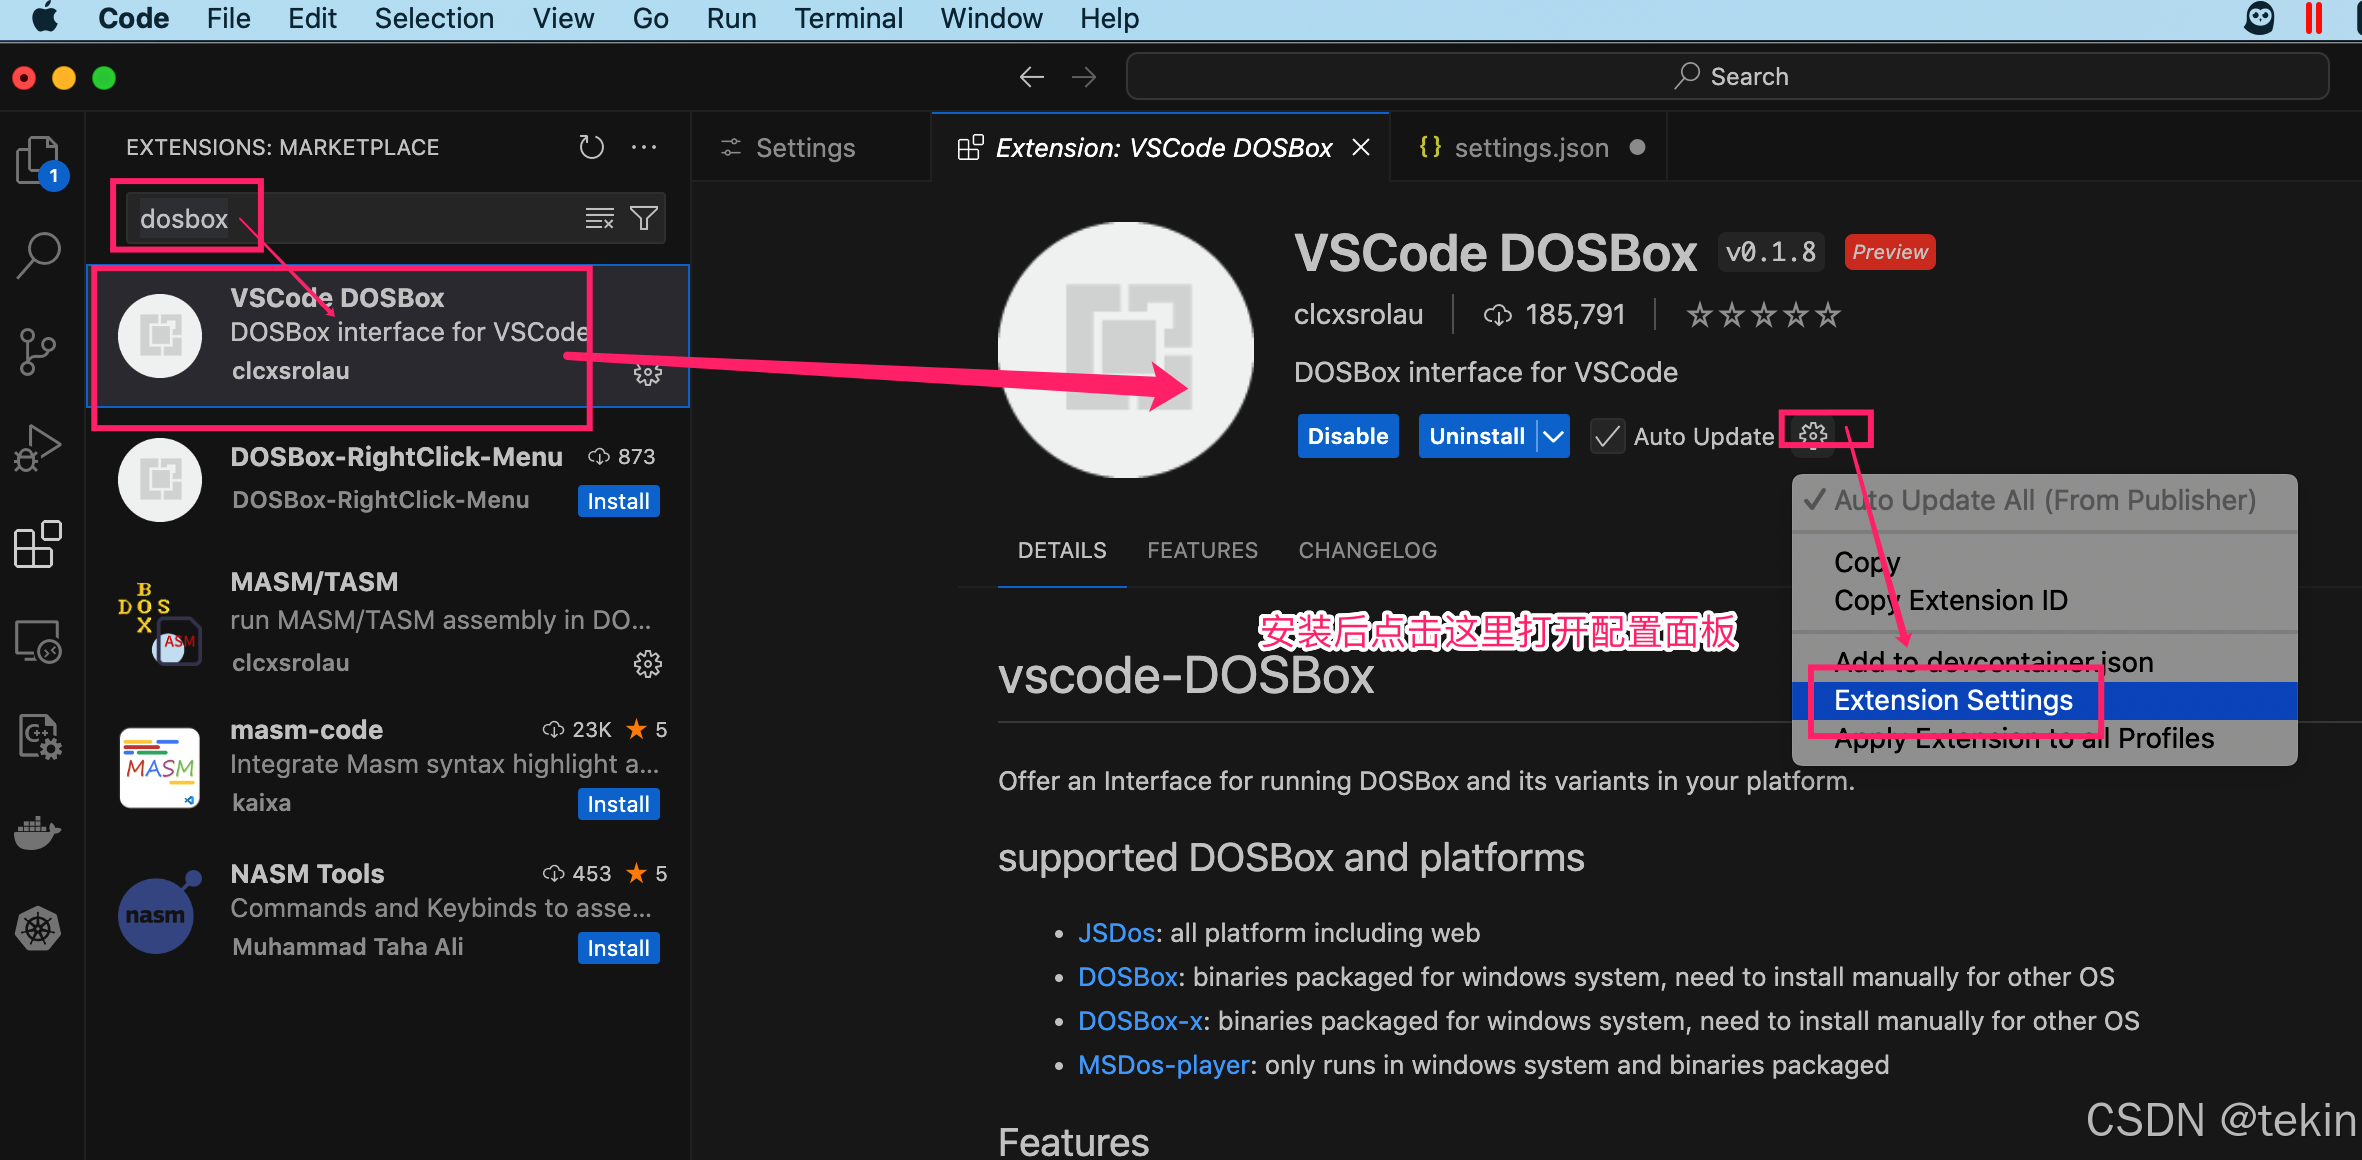This screenshot has width=2362, height=1160.
Task: Open the Terminal menu
Action: [848, 18]
